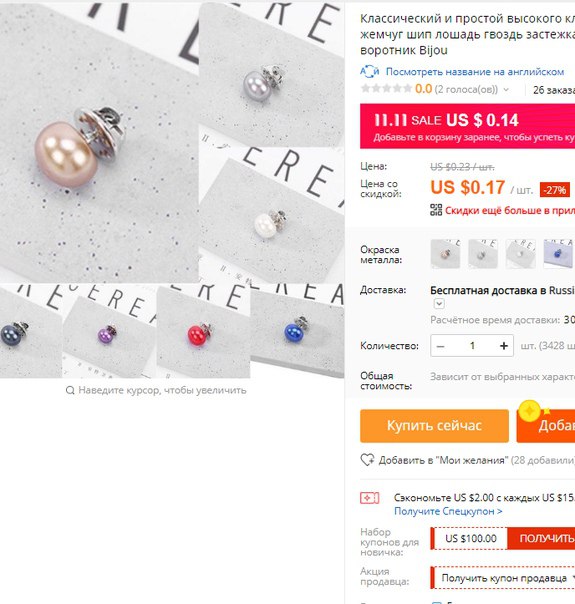Click the translate icon beside the English title link
Screen dimensions: 575x604
(x=369, y=71)
